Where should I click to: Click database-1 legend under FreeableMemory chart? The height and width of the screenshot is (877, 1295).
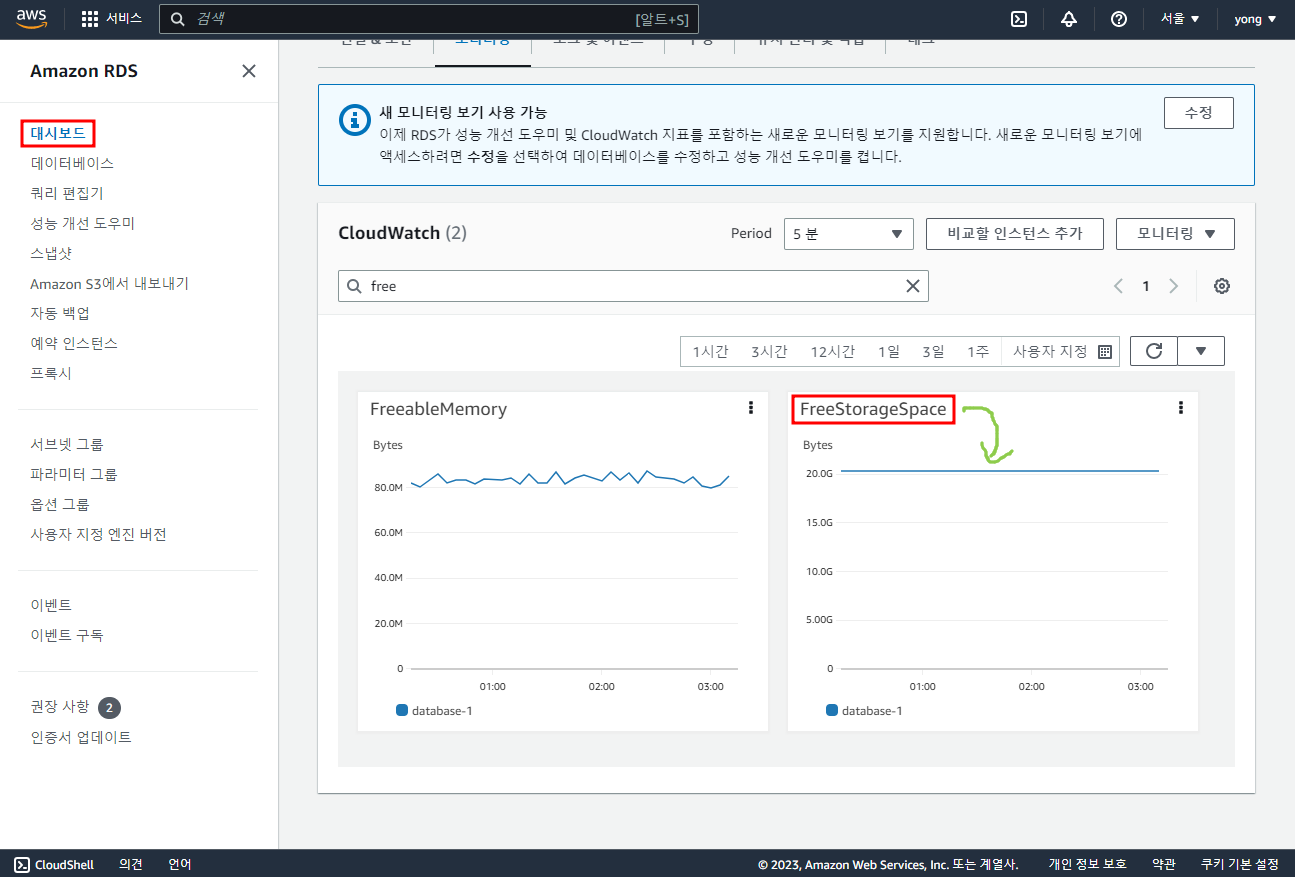pos(434,710)
